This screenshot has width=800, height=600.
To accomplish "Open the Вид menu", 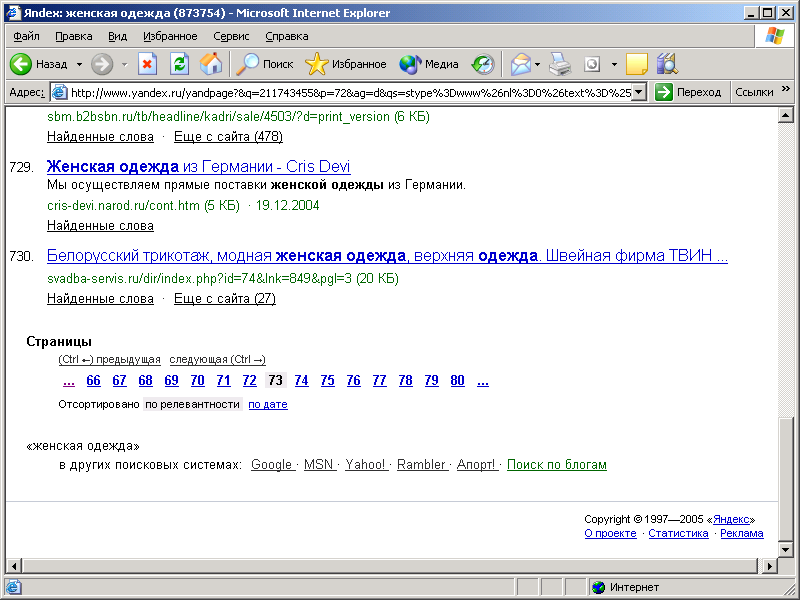I will tap(117, 36).
